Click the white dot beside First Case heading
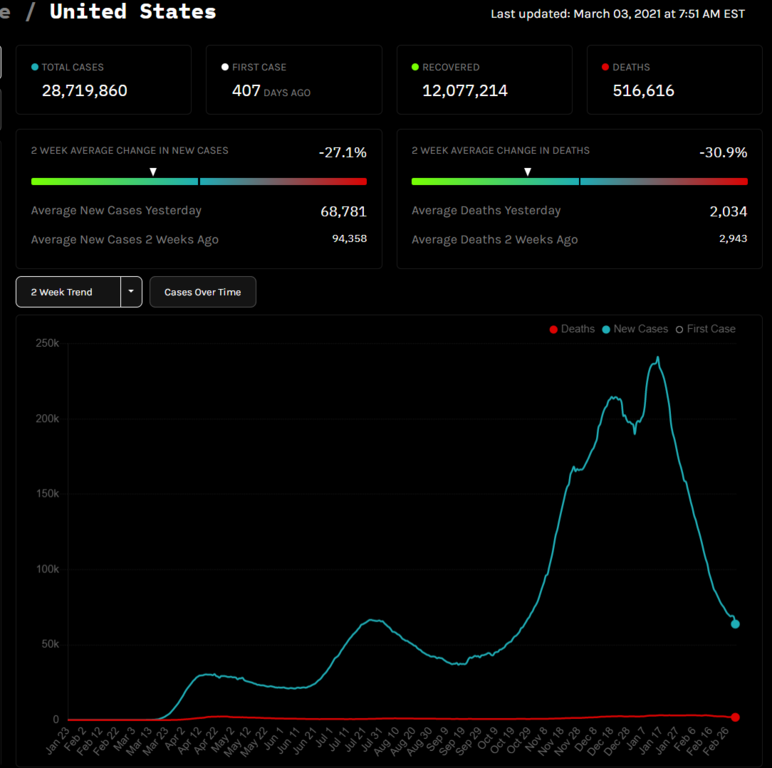This screenshot has width=772, height=768. (x=225, y=67)
